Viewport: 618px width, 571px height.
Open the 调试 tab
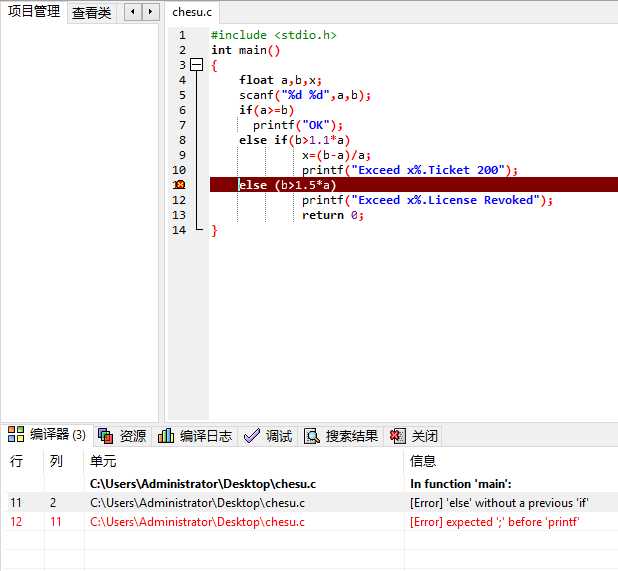(268, 436)
